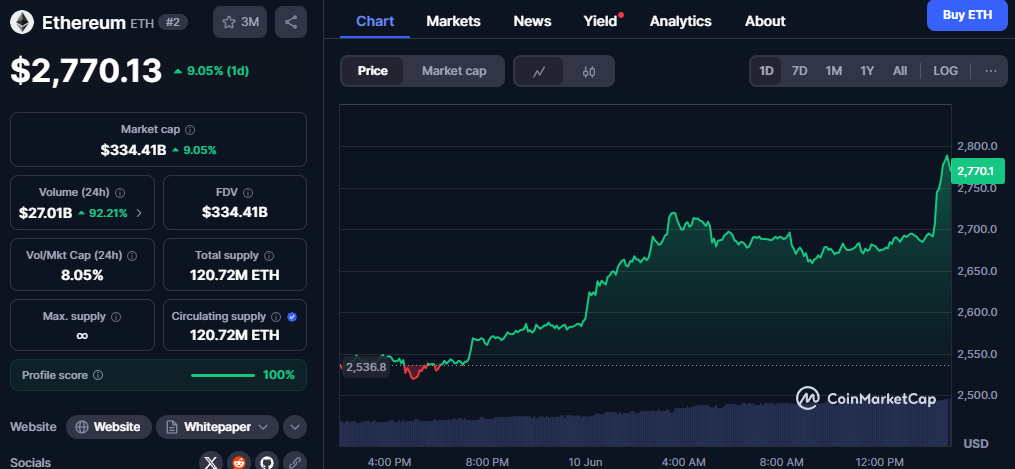This screenshot has height=469, width=1015.
Task: Open the Yield tab
Action: 601,21
